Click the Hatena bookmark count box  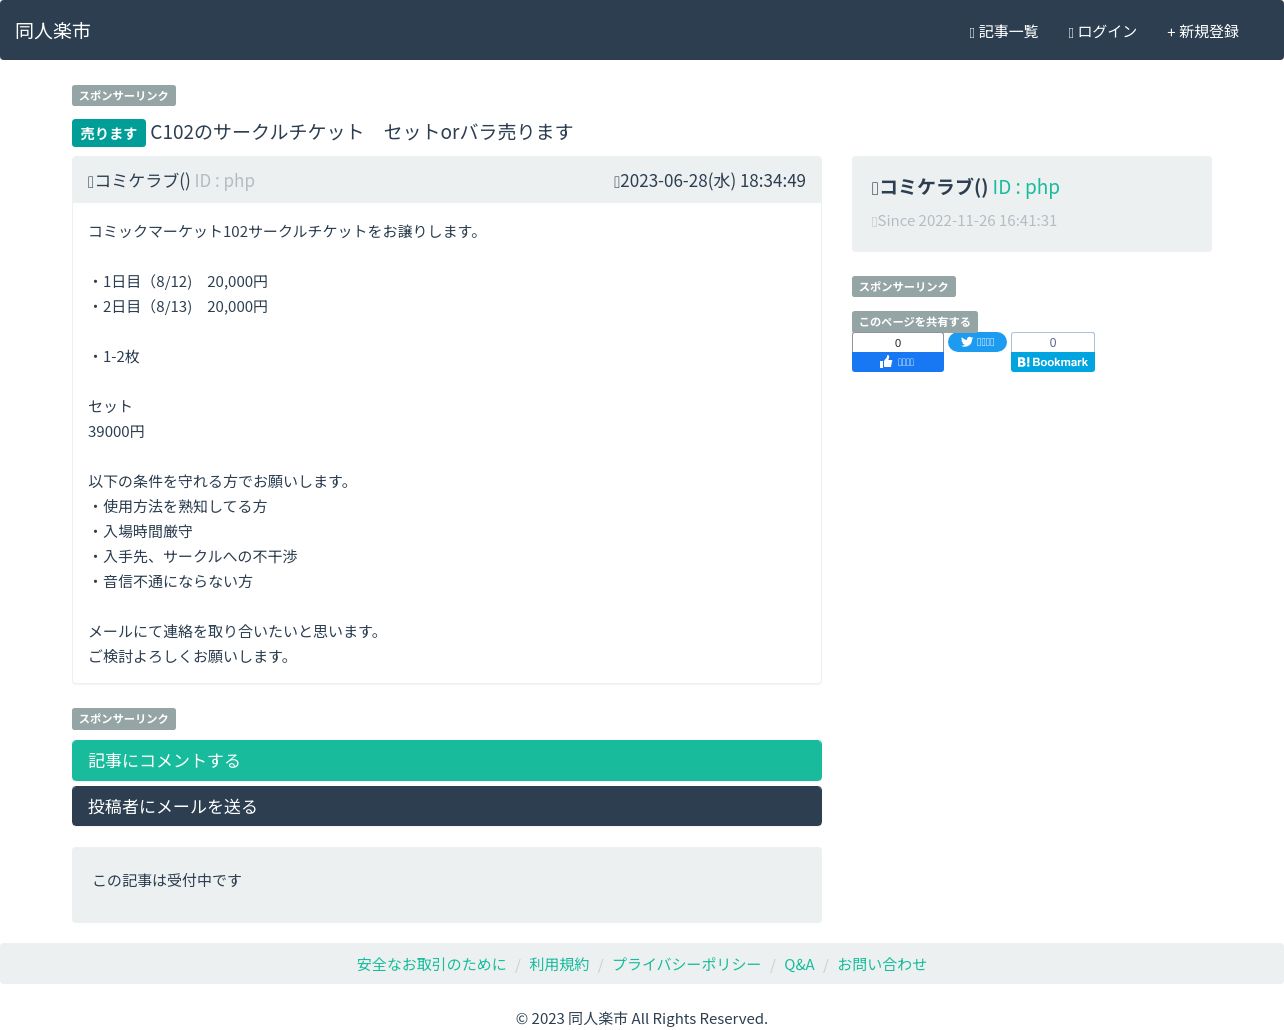[1053, 343]
